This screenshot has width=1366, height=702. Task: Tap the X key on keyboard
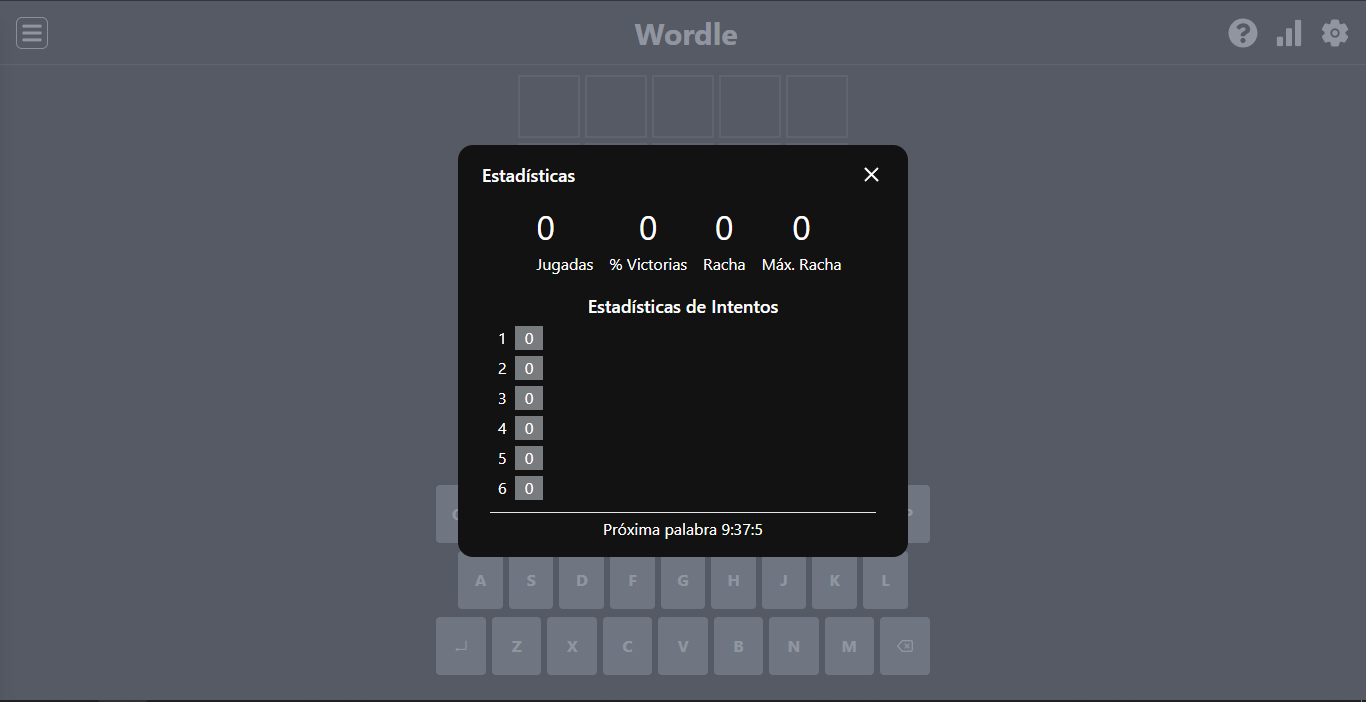tap(572, 646)
